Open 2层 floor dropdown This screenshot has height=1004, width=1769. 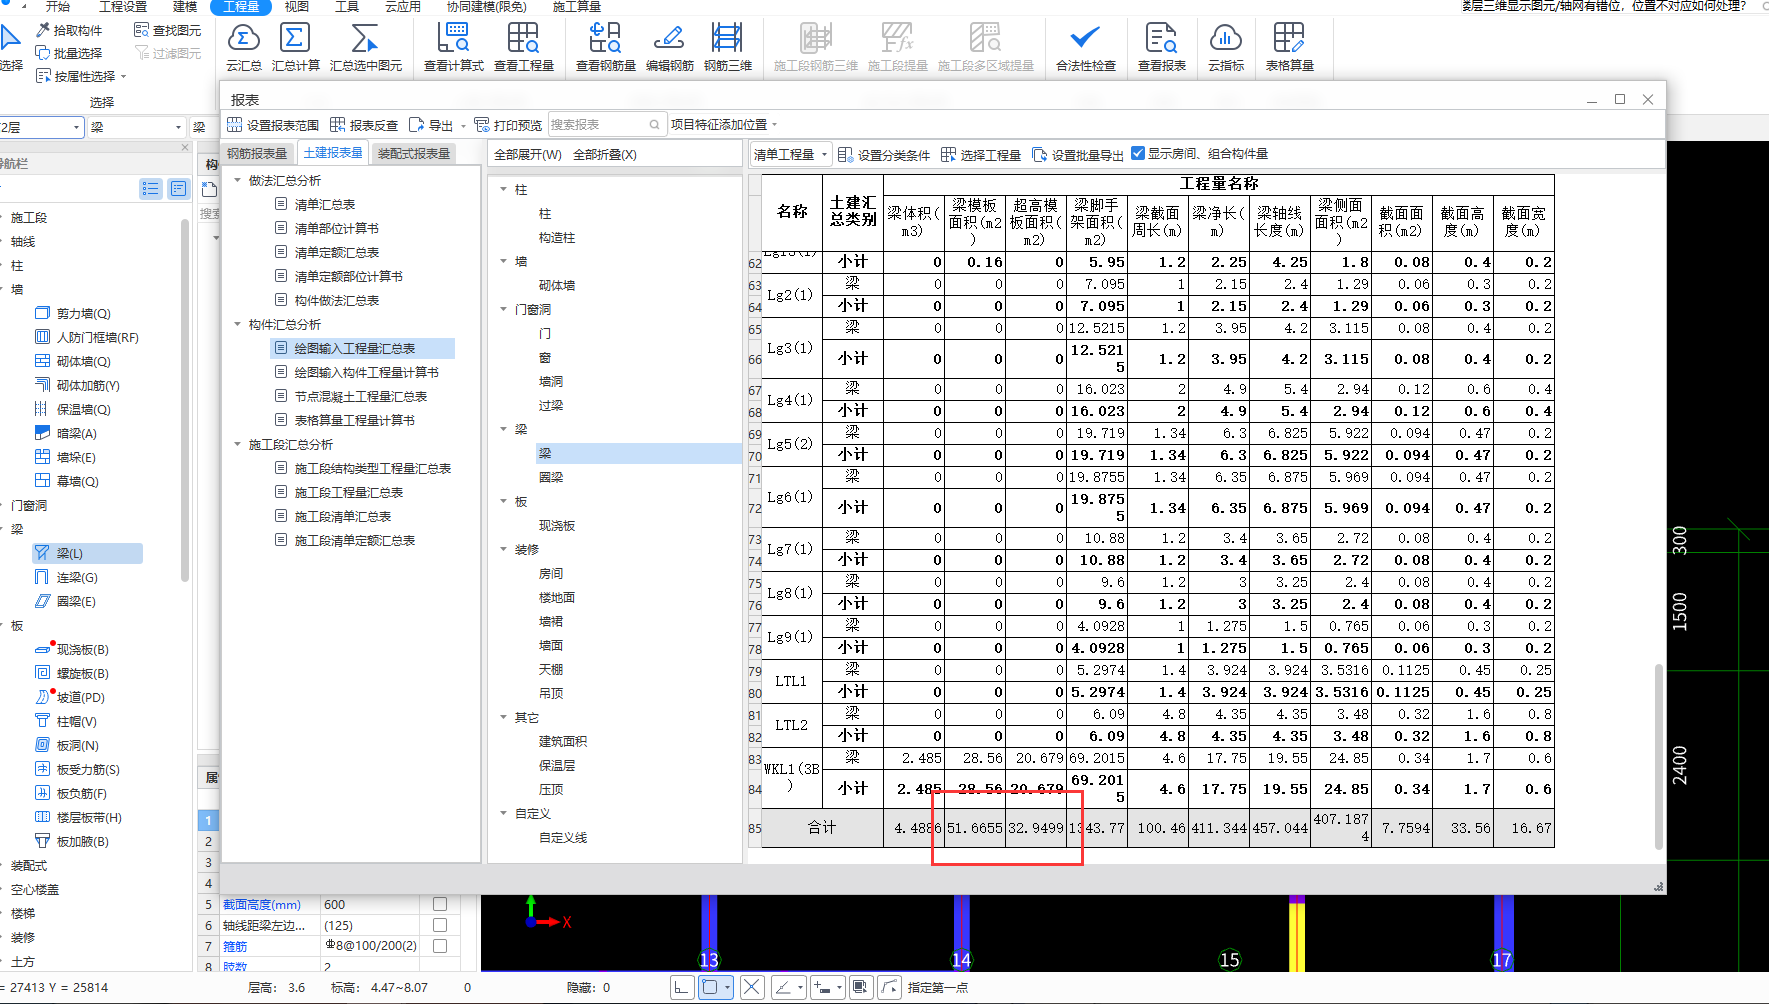tap(41, 127)
